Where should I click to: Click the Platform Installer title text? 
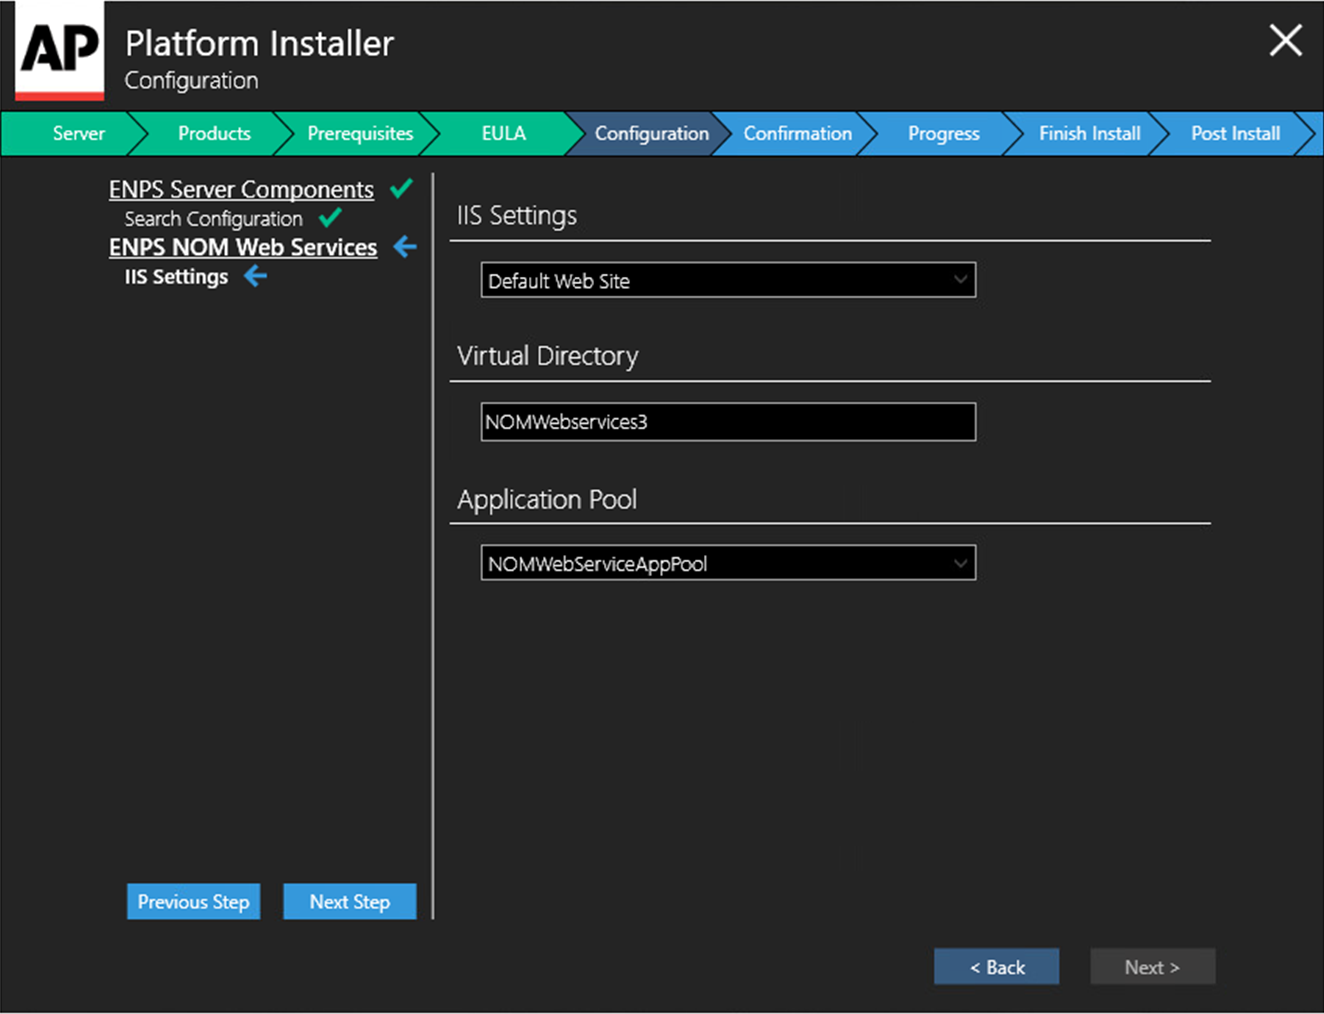259,43
